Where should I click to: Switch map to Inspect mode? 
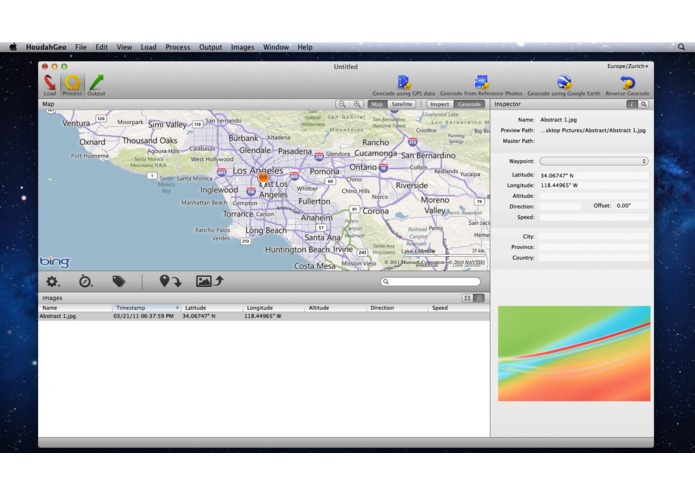440,104
